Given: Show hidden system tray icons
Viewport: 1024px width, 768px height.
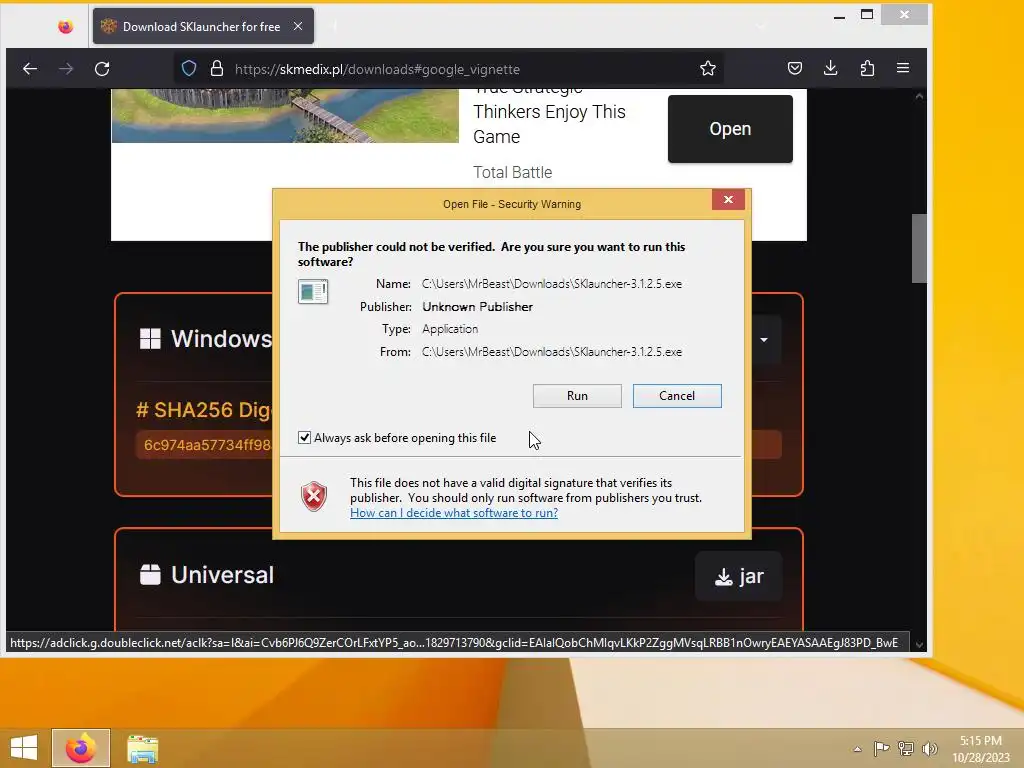Looking at the screenshot, I should (857, 749).
